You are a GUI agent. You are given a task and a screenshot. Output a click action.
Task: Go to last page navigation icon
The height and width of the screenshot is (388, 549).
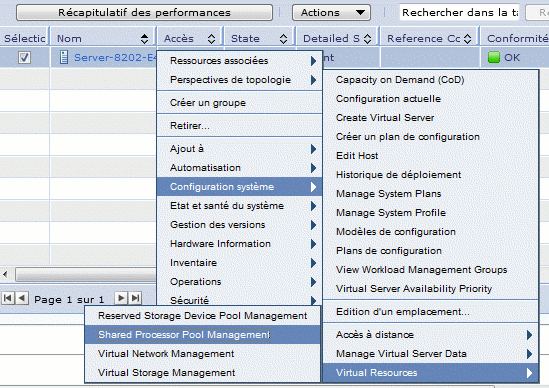[x=135, y=298]
